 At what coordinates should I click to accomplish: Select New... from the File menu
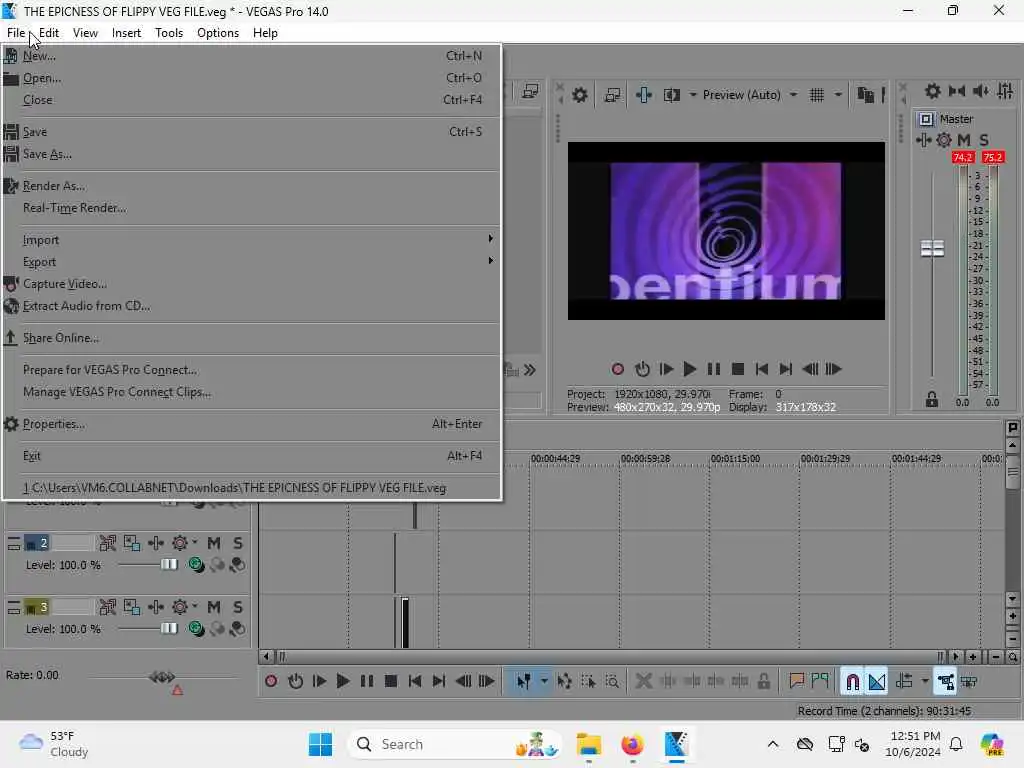pyautogui.click(x=251, y=56)
